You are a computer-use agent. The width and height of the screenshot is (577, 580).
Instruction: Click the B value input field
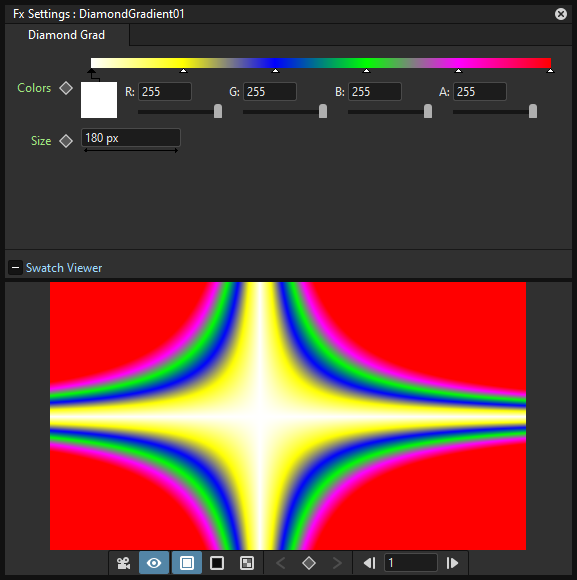pyautogui.click(x=375, y=91)
